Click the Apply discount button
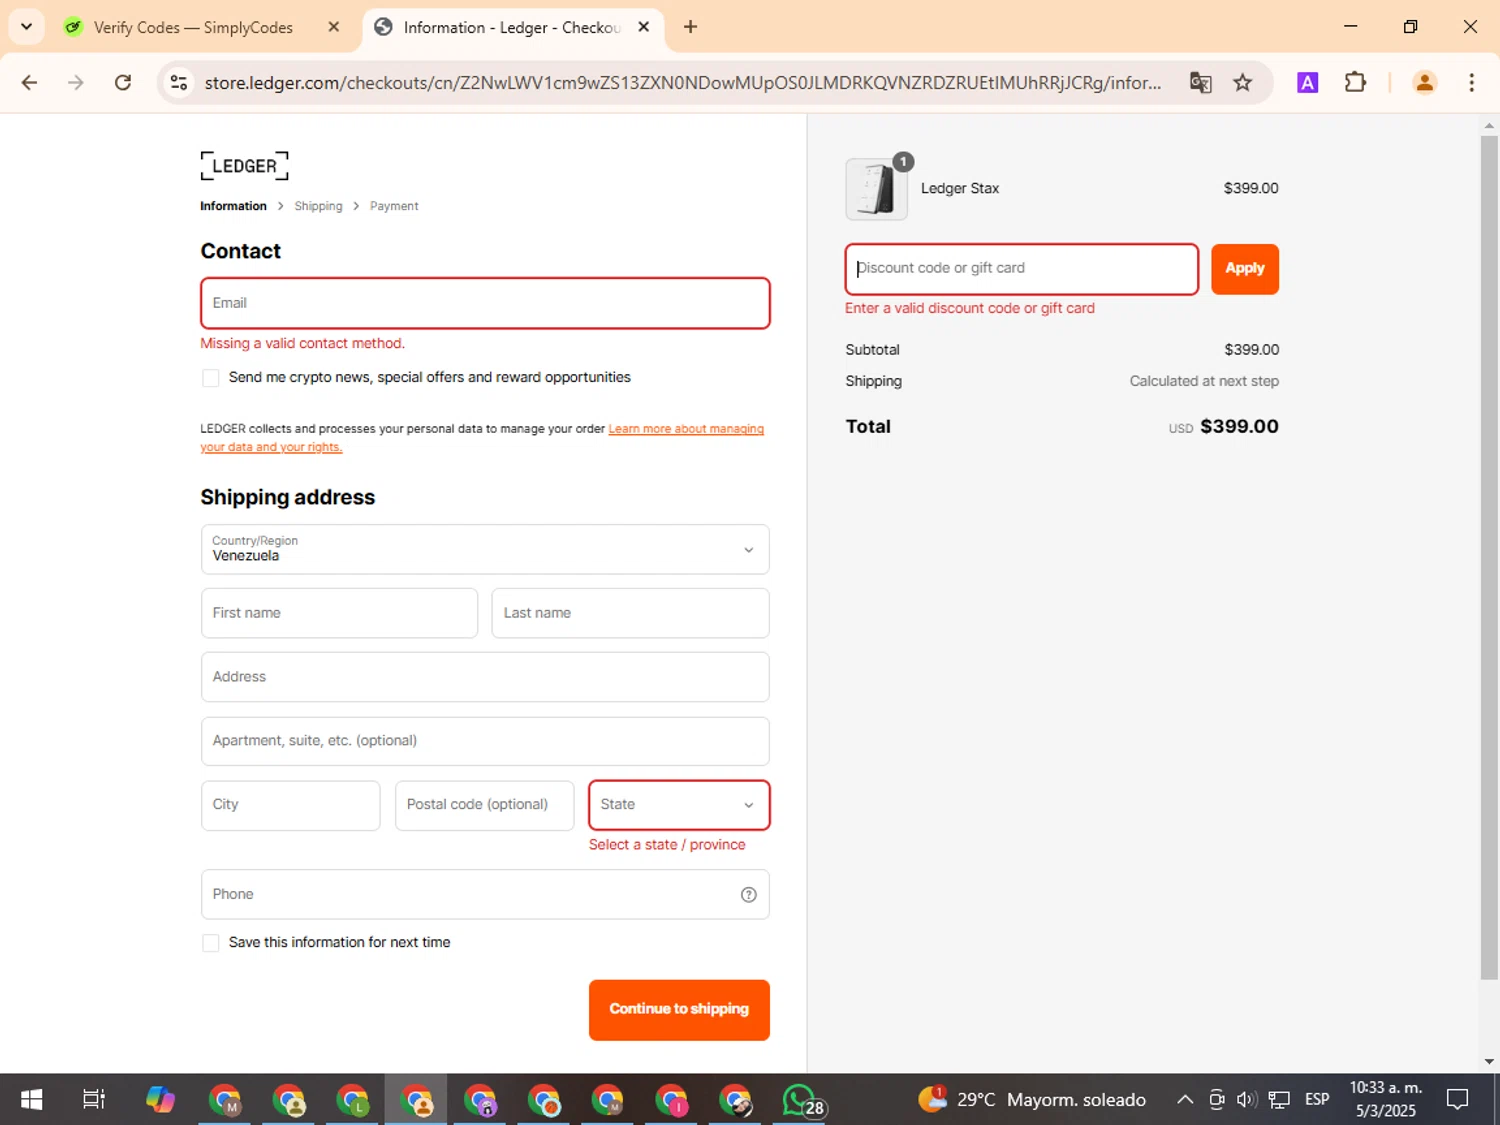The height and width of the screenshot is (1125, 1500). [1245, 269]
